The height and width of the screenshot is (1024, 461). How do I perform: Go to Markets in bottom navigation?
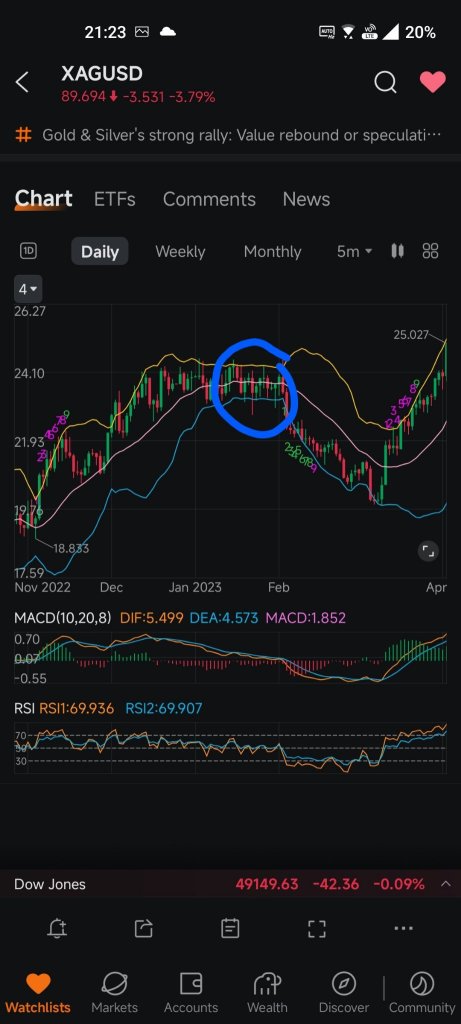coord(115,993)
